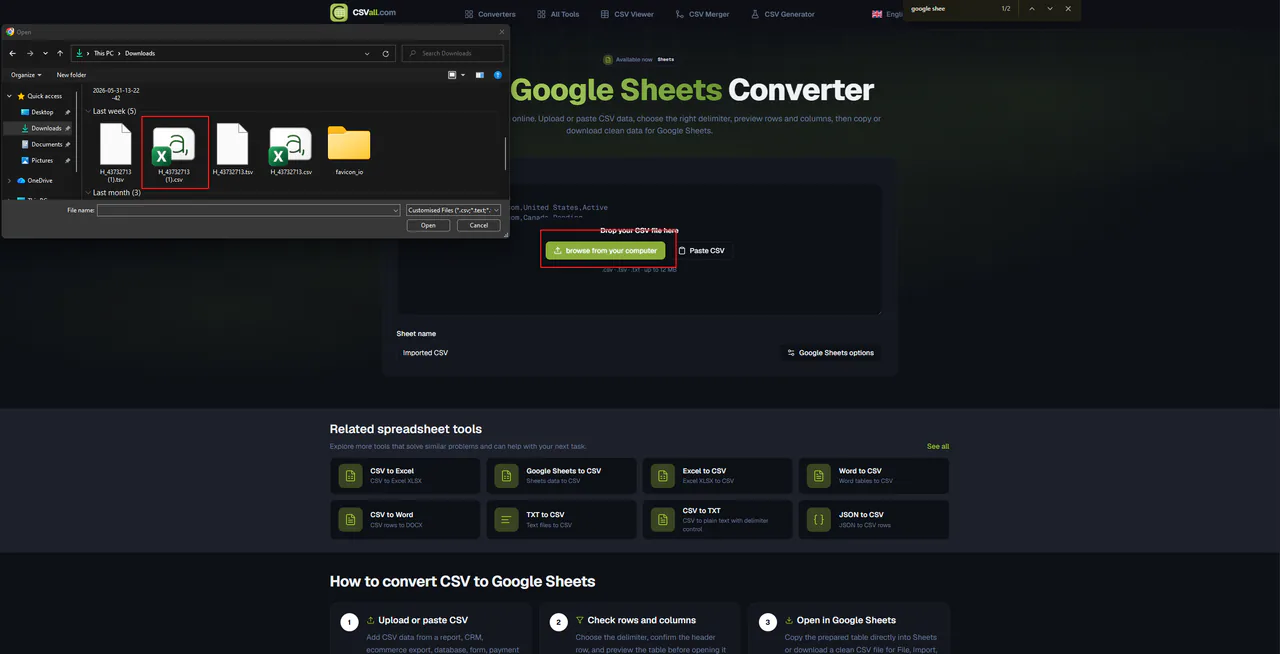Follow the See all tools link
The height and width of the screenshot is (654, 1280).
[938, 446]
